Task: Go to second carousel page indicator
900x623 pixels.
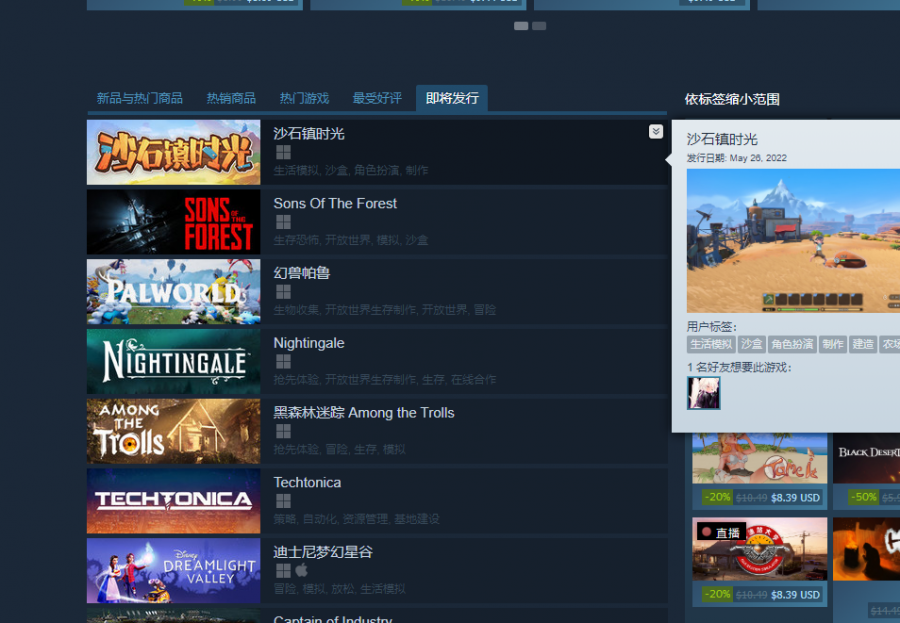Action: 539,26
